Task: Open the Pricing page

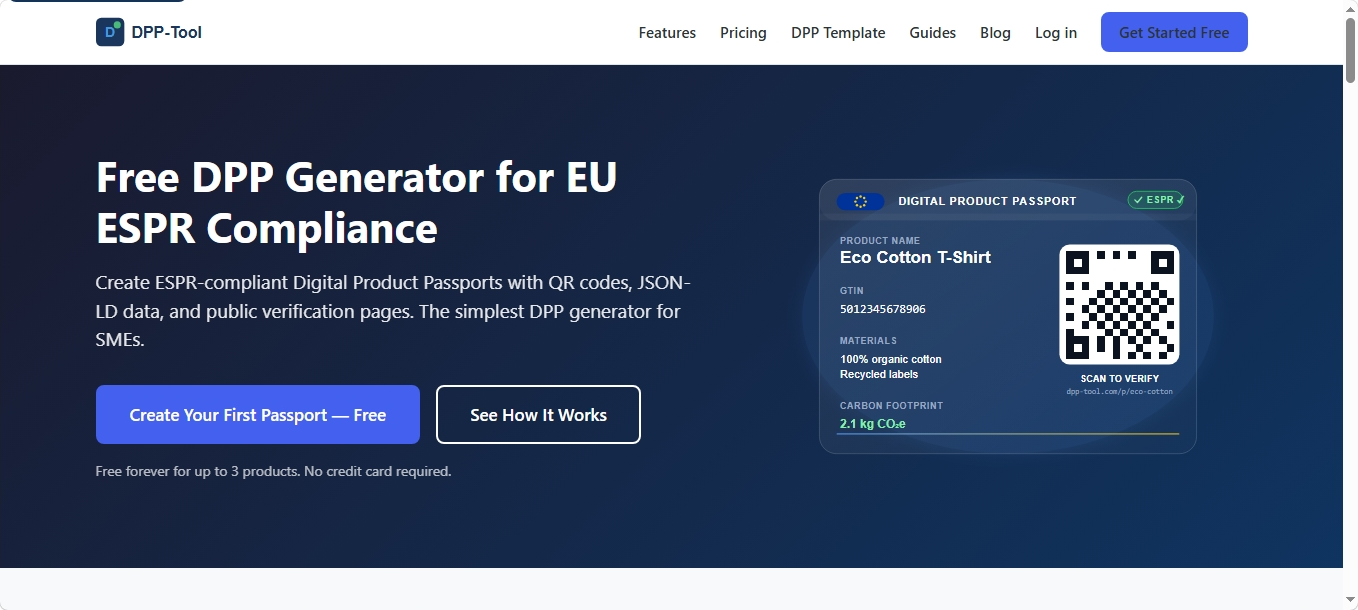Action: tap(743, 33)
